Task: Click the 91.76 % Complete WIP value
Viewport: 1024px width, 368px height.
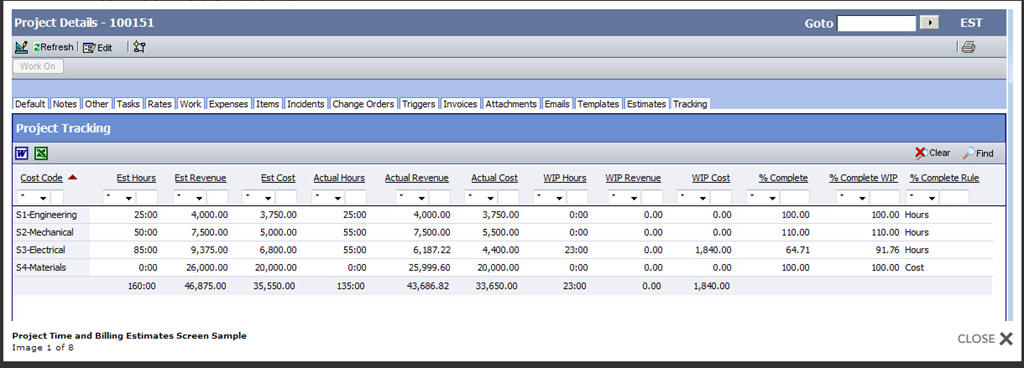Action: tap(887, 250)
